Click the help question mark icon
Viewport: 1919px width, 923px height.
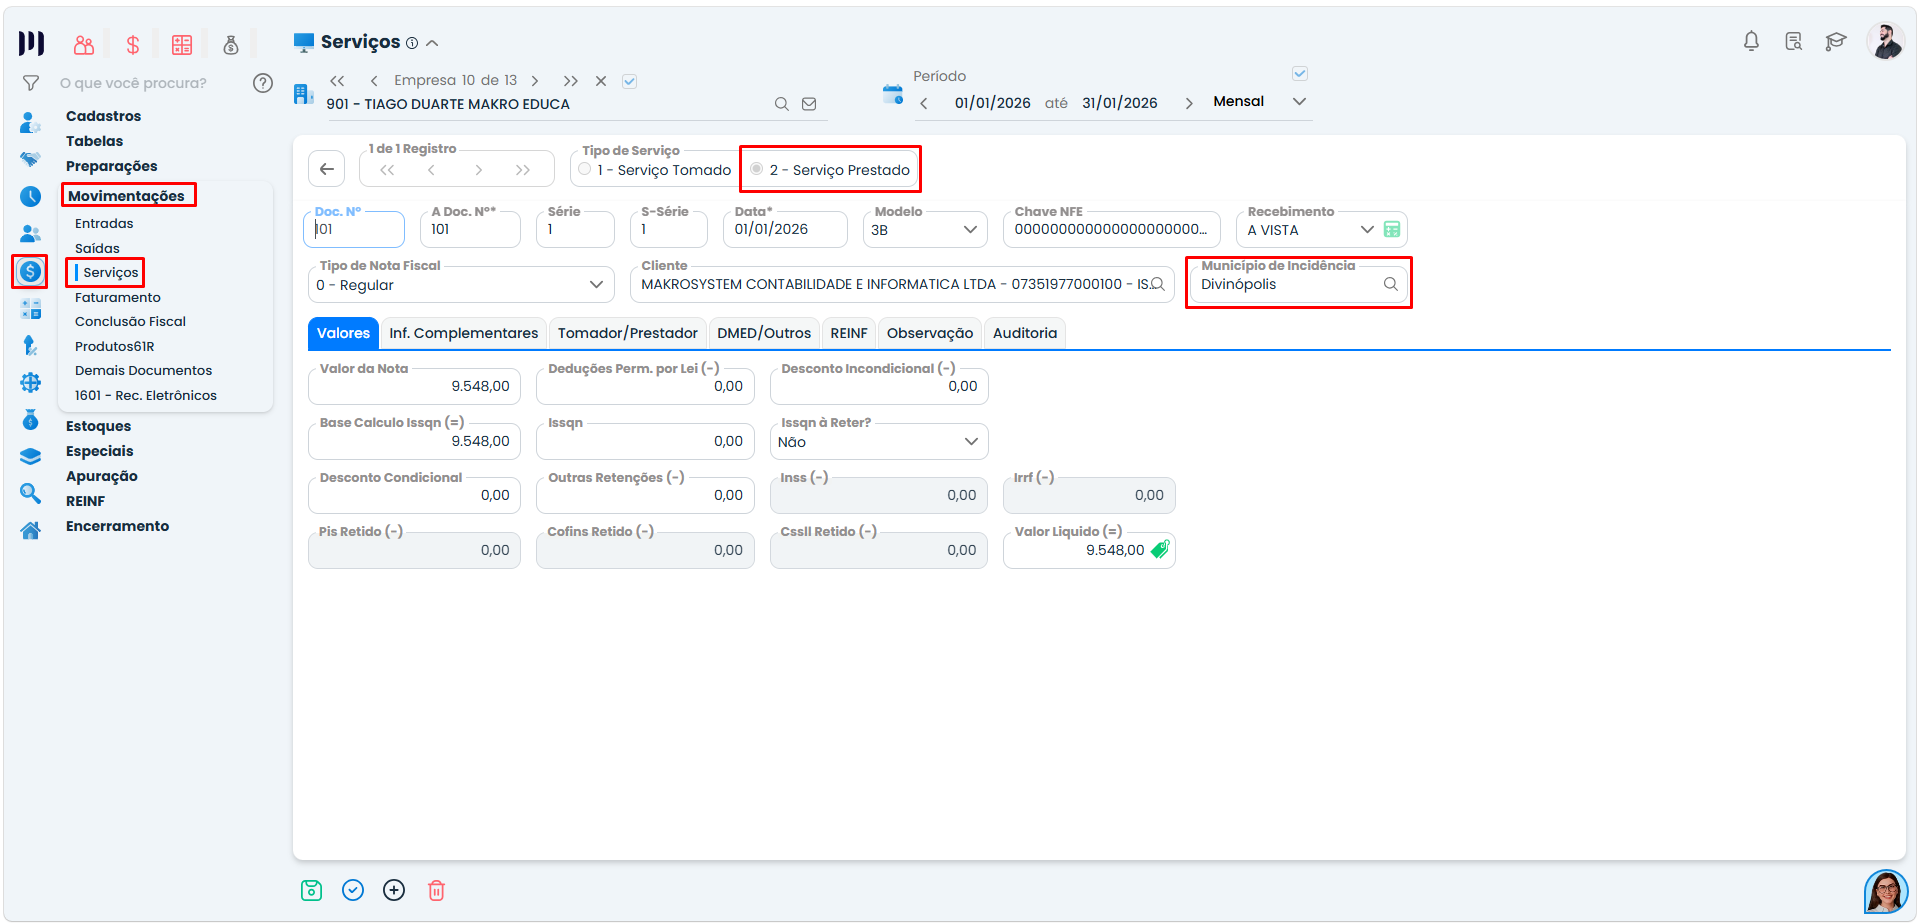pyautogui.click(x=263, y=83)
